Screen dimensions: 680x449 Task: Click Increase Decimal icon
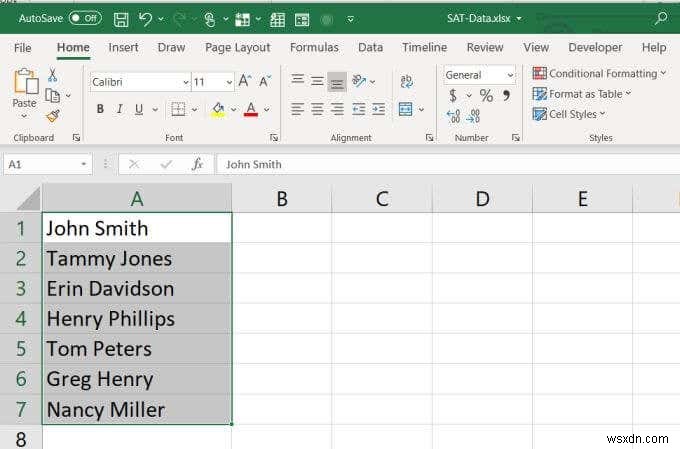453,116
